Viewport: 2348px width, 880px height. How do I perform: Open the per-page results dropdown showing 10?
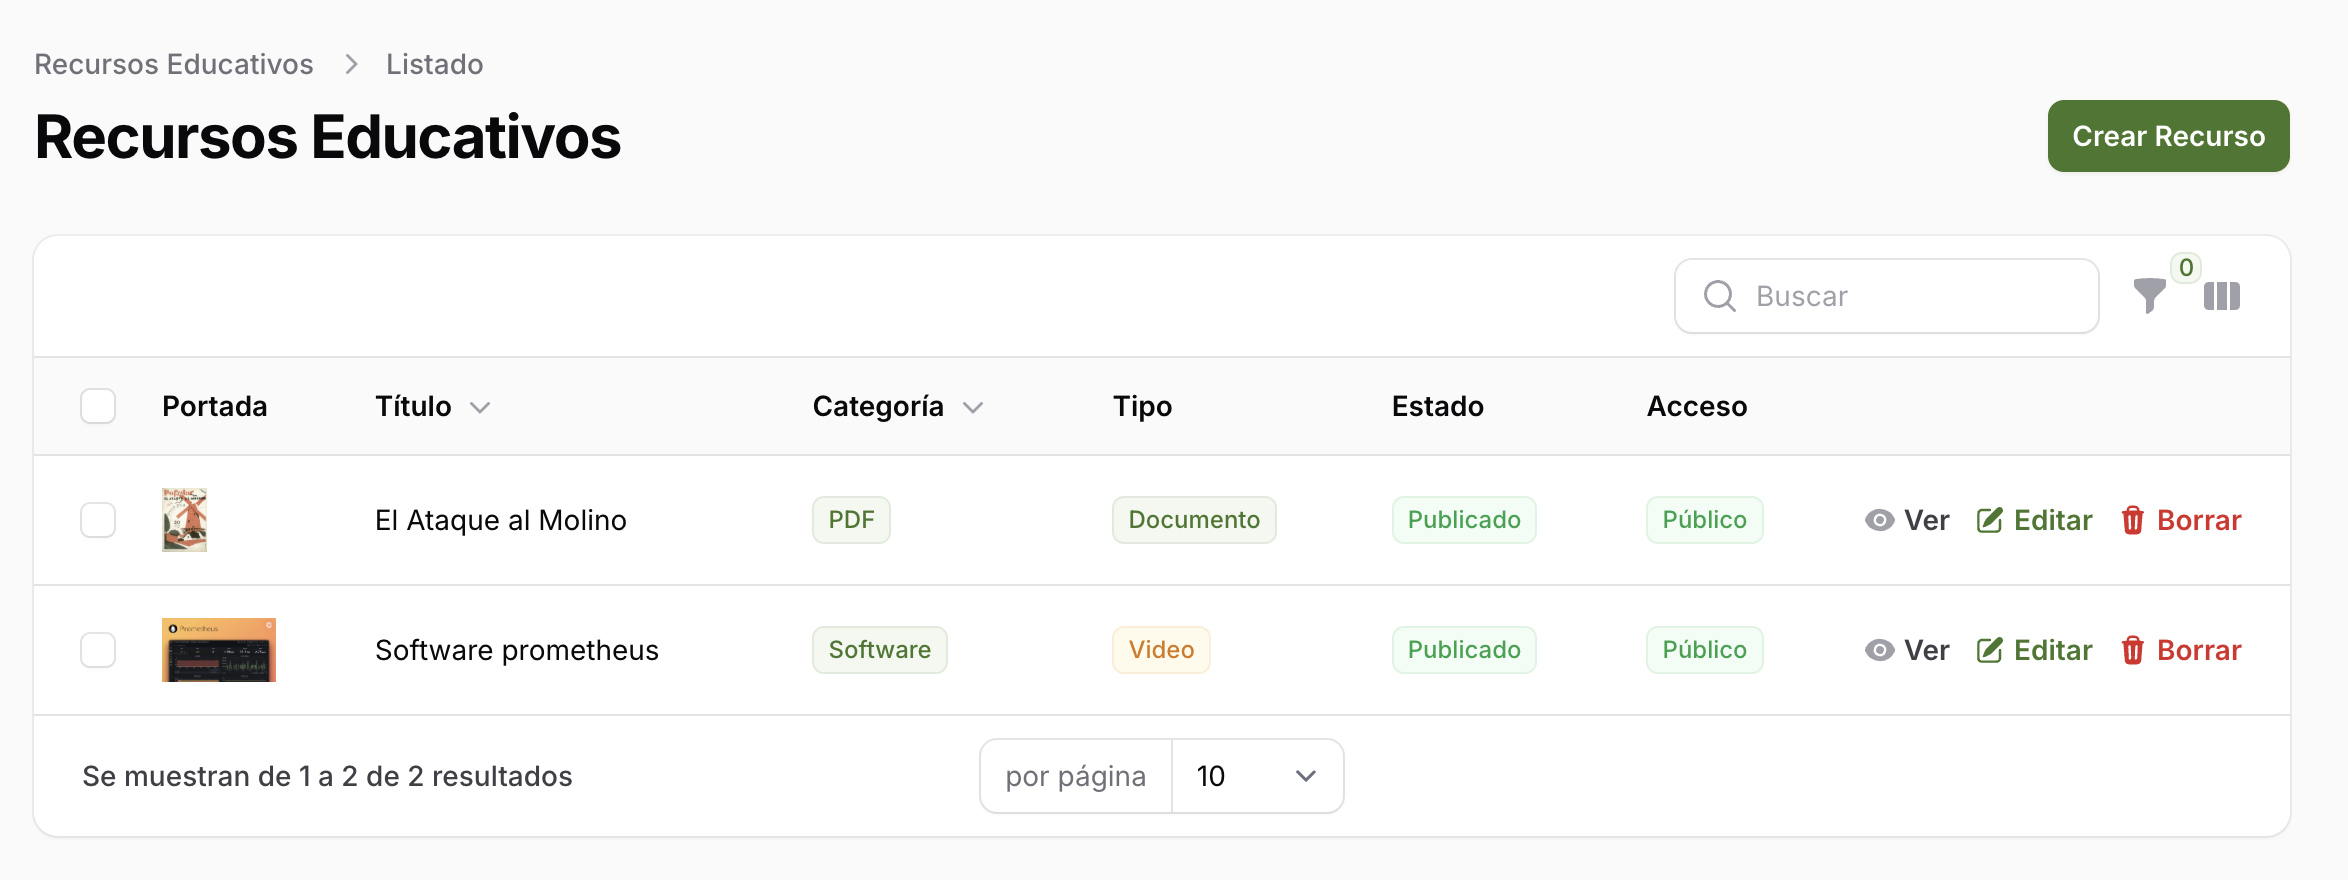click(1256, 776)
